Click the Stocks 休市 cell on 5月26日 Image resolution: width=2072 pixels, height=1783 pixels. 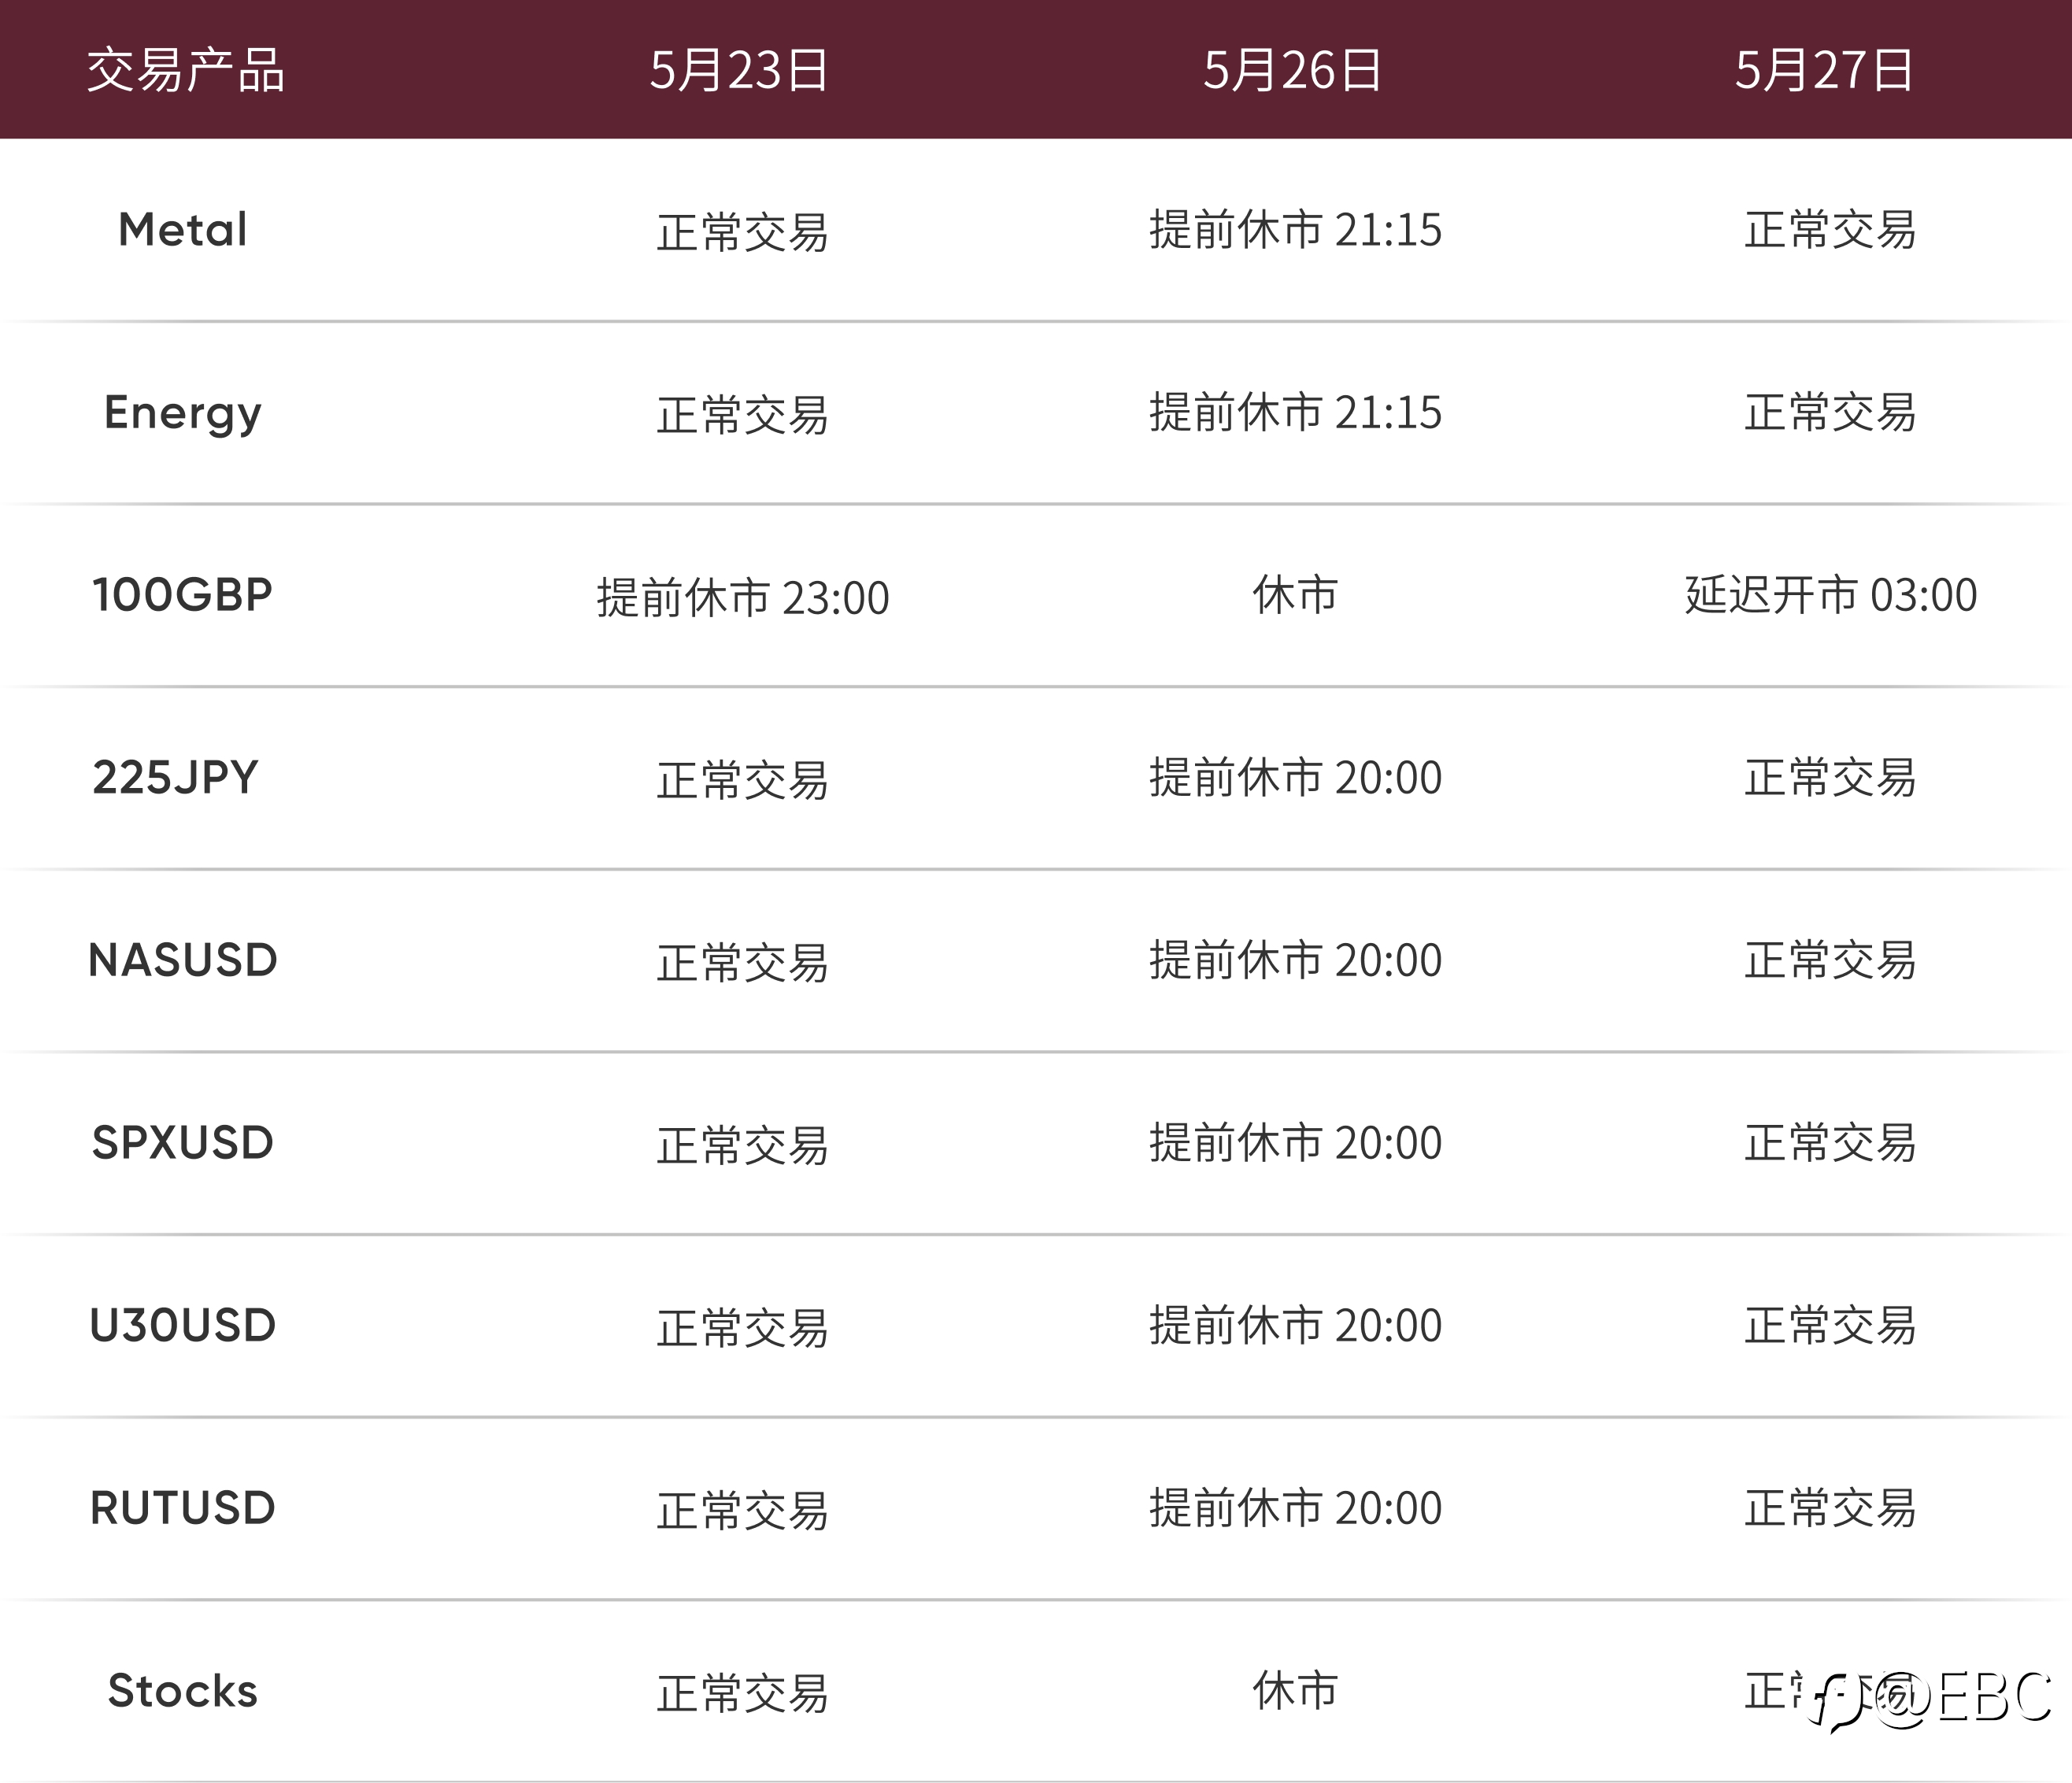point(1296,1691)
